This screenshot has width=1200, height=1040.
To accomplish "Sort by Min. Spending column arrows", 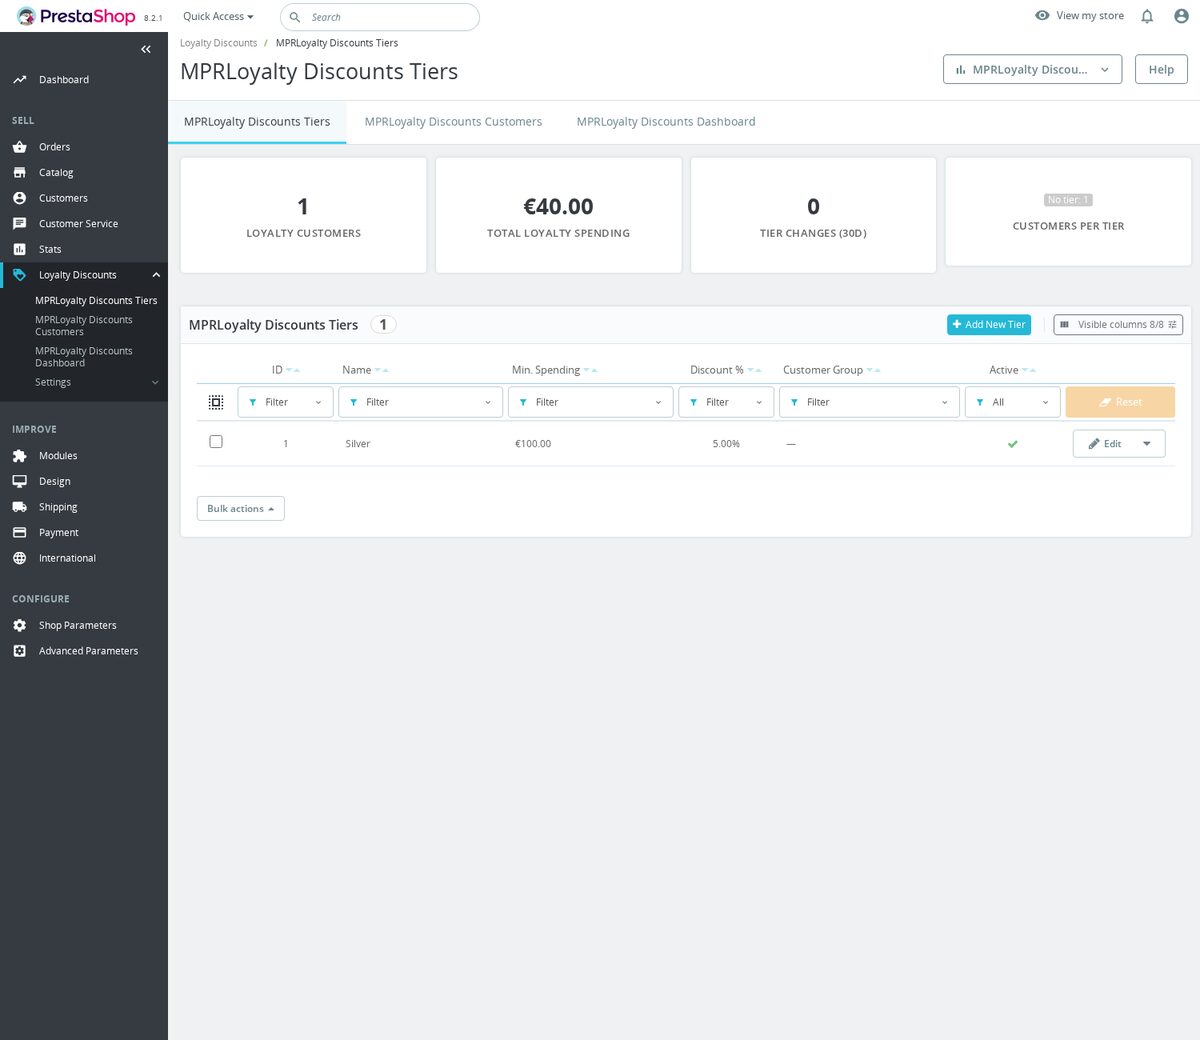I will click(590, 370).
